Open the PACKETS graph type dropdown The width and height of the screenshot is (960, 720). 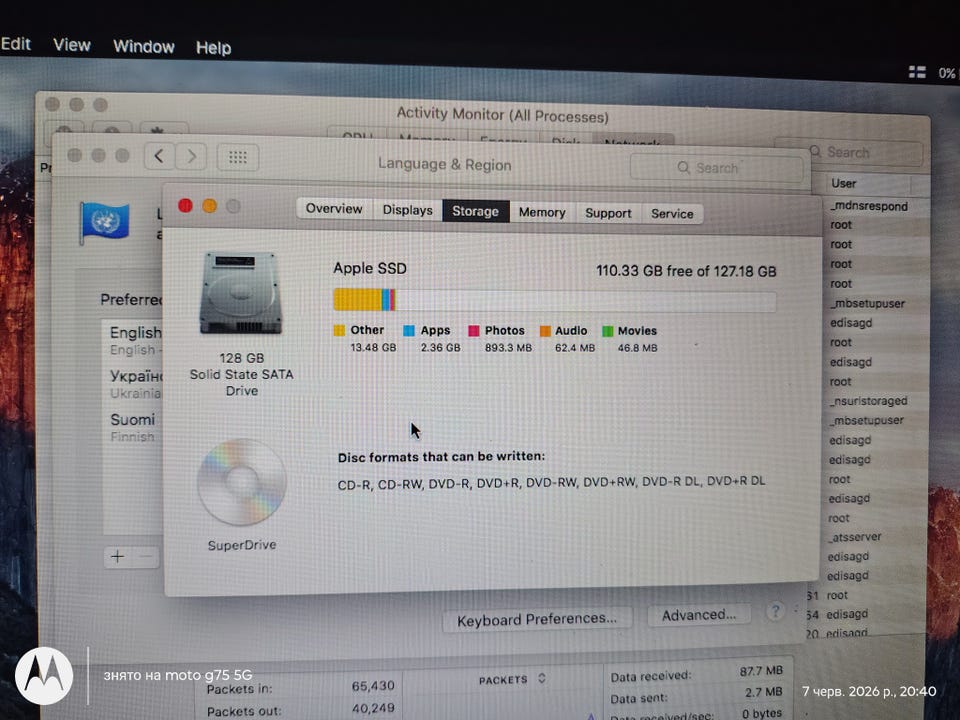click(512, 679)
